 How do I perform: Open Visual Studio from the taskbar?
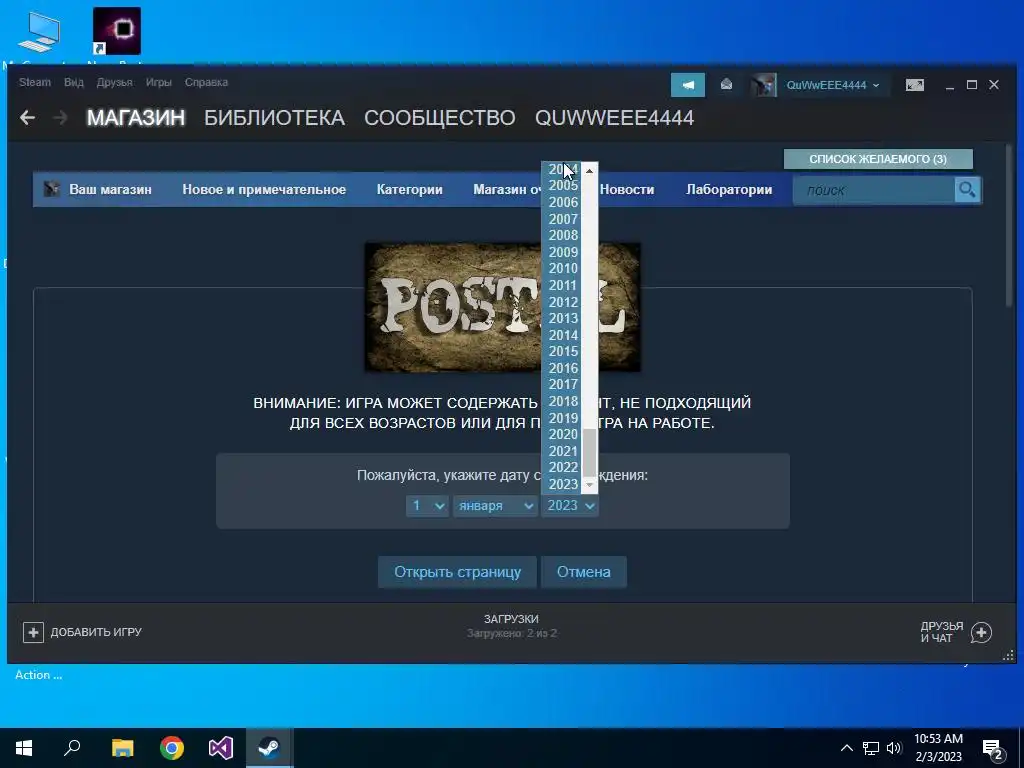[x=221, y=748]
